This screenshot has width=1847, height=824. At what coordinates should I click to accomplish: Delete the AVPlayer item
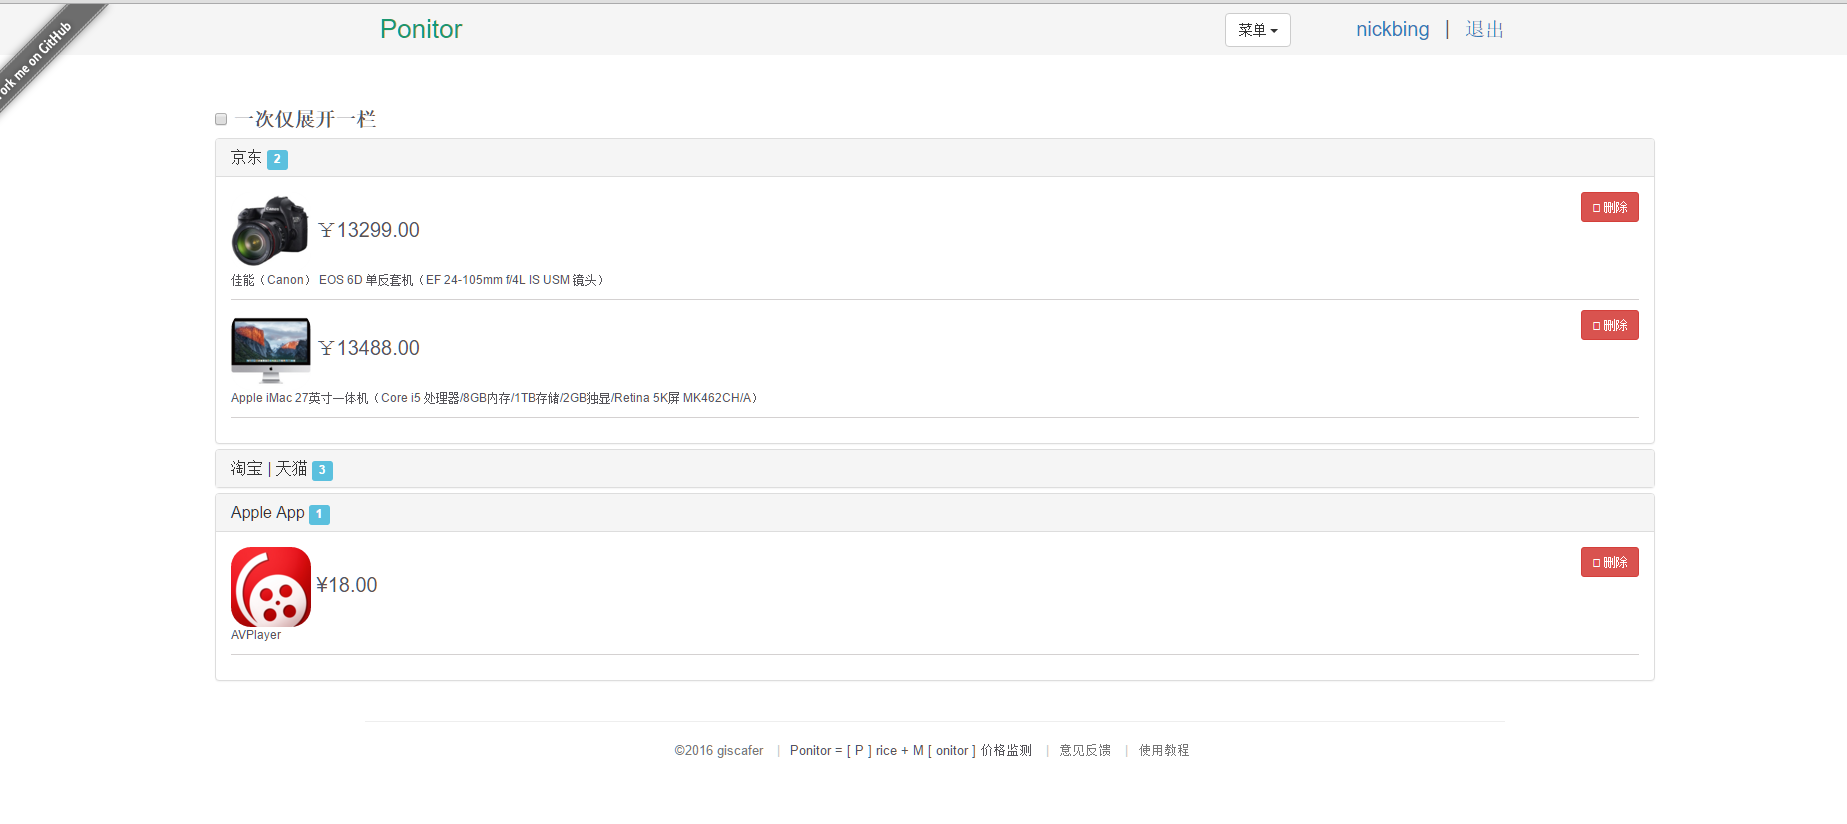(x=1609, y=562)
